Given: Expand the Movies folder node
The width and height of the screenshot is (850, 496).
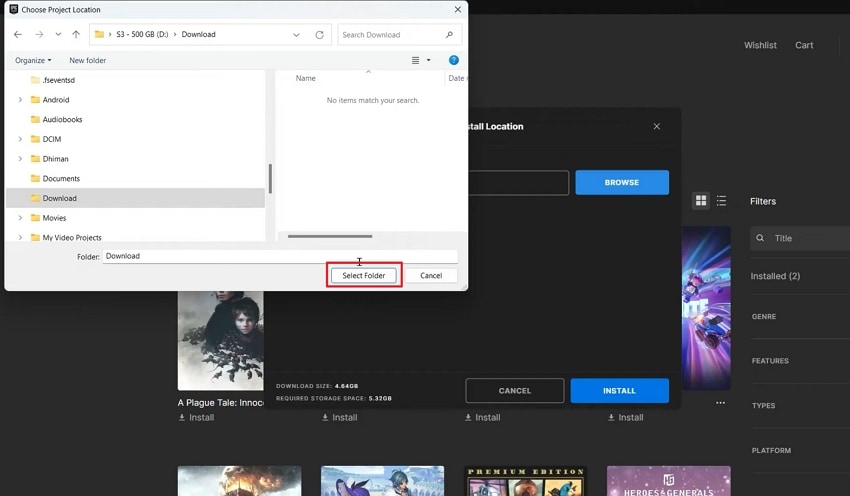Looking at the screenshot, I should [x=20, y=218].
